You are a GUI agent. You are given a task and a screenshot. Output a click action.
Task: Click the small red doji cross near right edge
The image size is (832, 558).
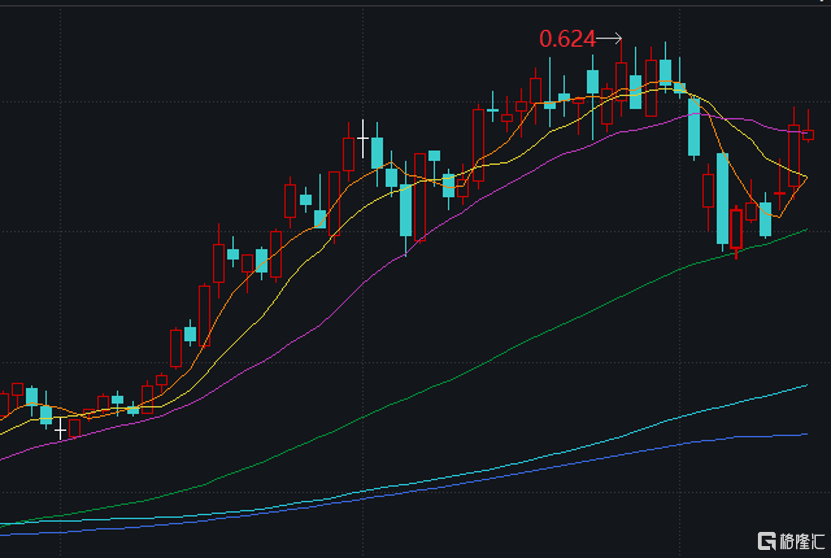[x=780, y=193]
